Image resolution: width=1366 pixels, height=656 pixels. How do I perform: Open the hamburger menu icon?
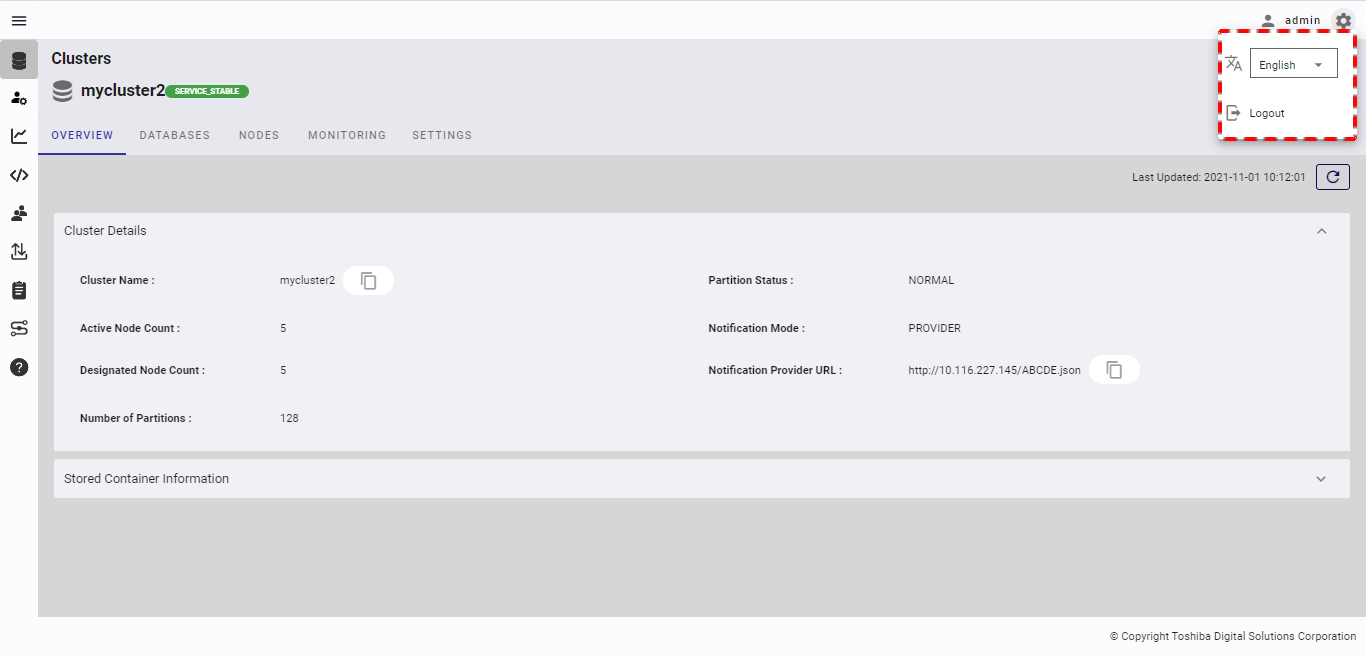(19, 20)
